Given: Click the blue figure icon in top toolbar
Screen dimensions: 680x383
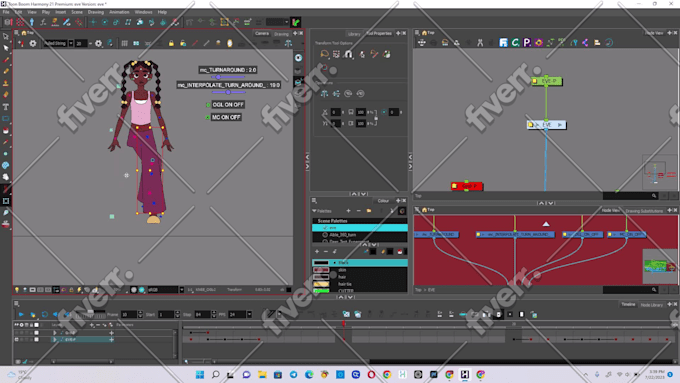Looking at the screenshot, I should (x=32, y=22).
